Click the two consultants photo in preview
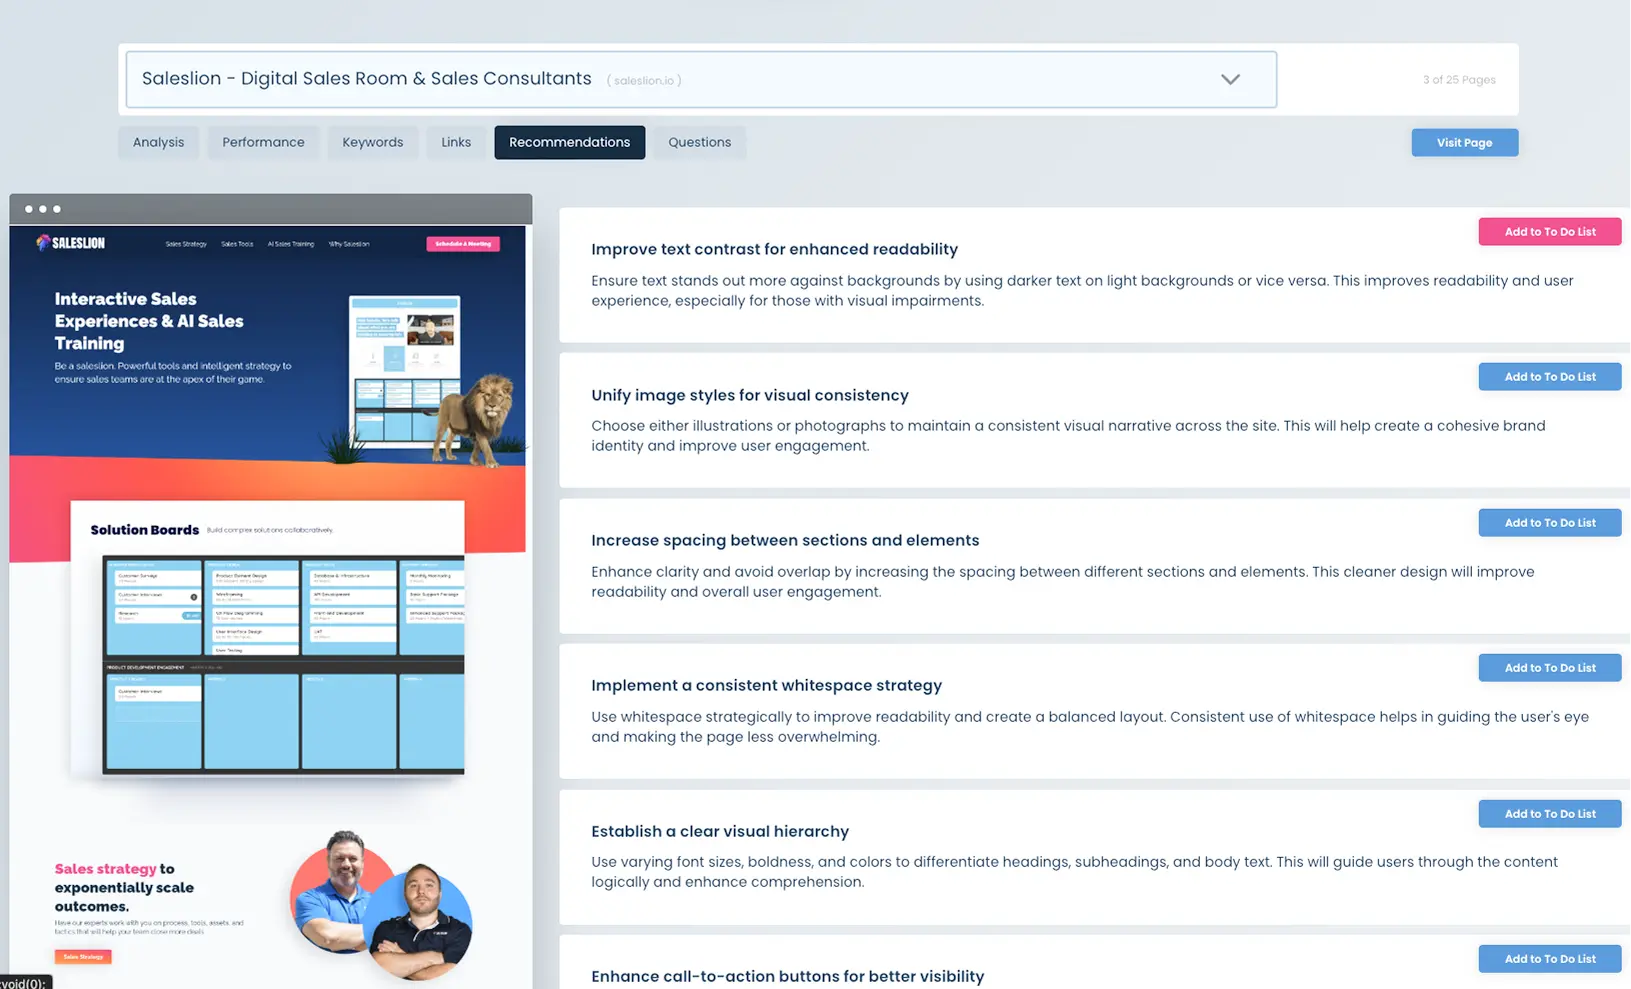 (381, 905)
